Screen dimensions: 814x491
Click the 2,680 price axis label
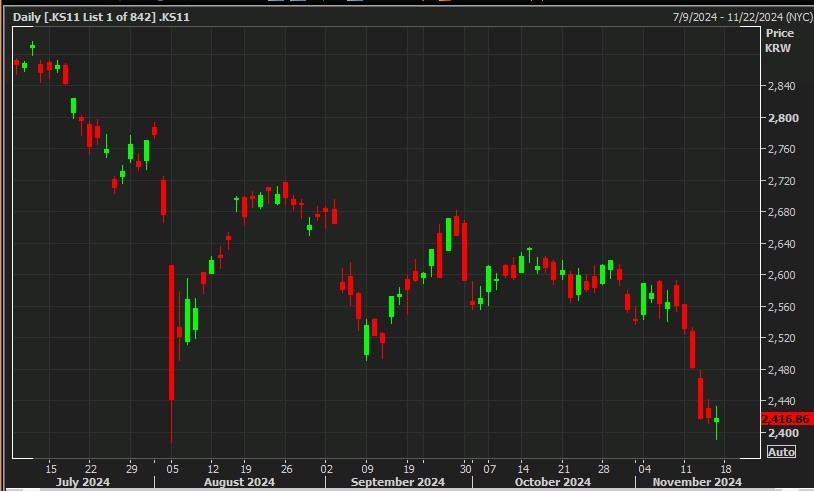(781, 212)
